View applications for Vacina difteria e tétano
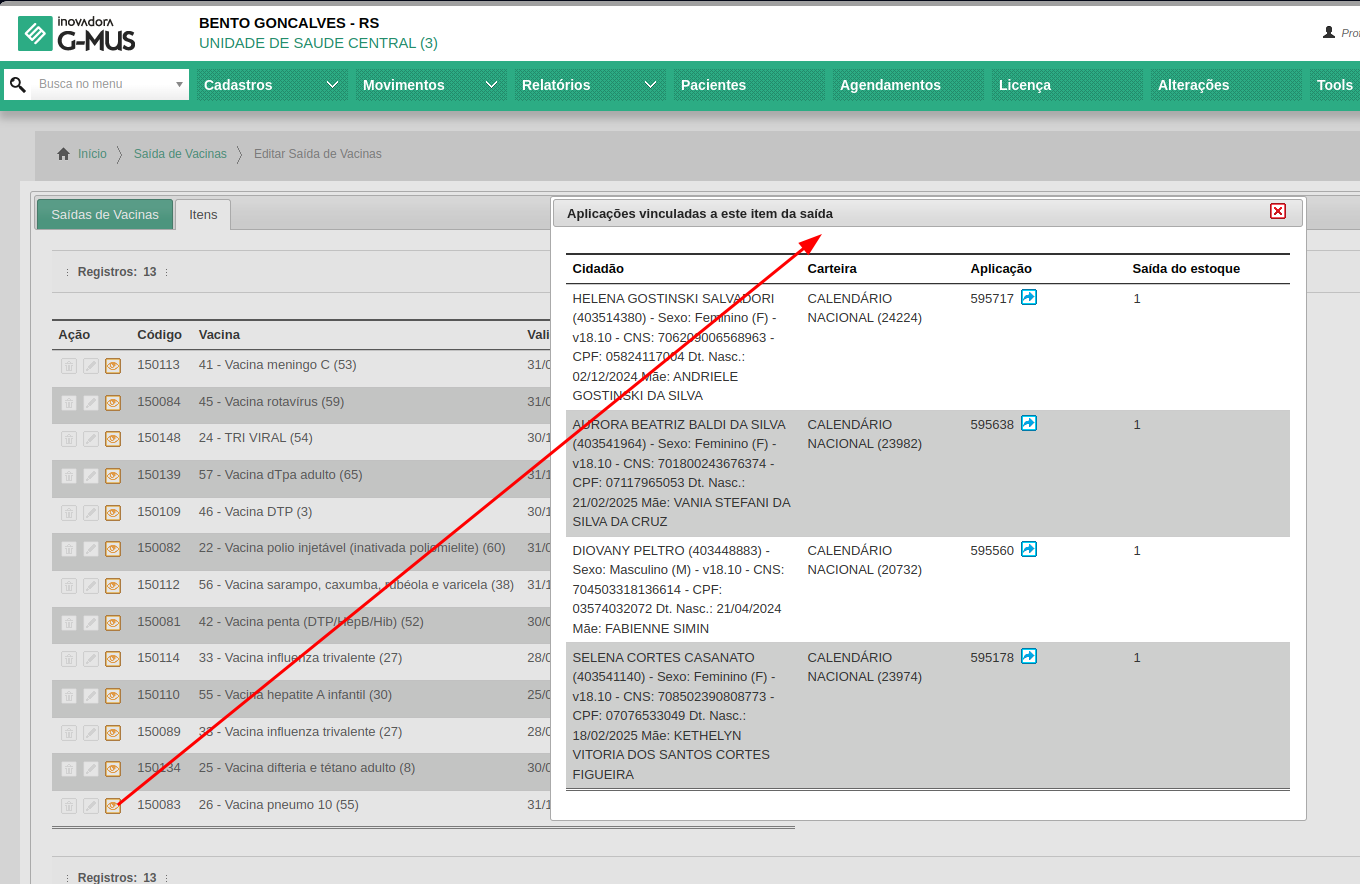 (113, 769)
